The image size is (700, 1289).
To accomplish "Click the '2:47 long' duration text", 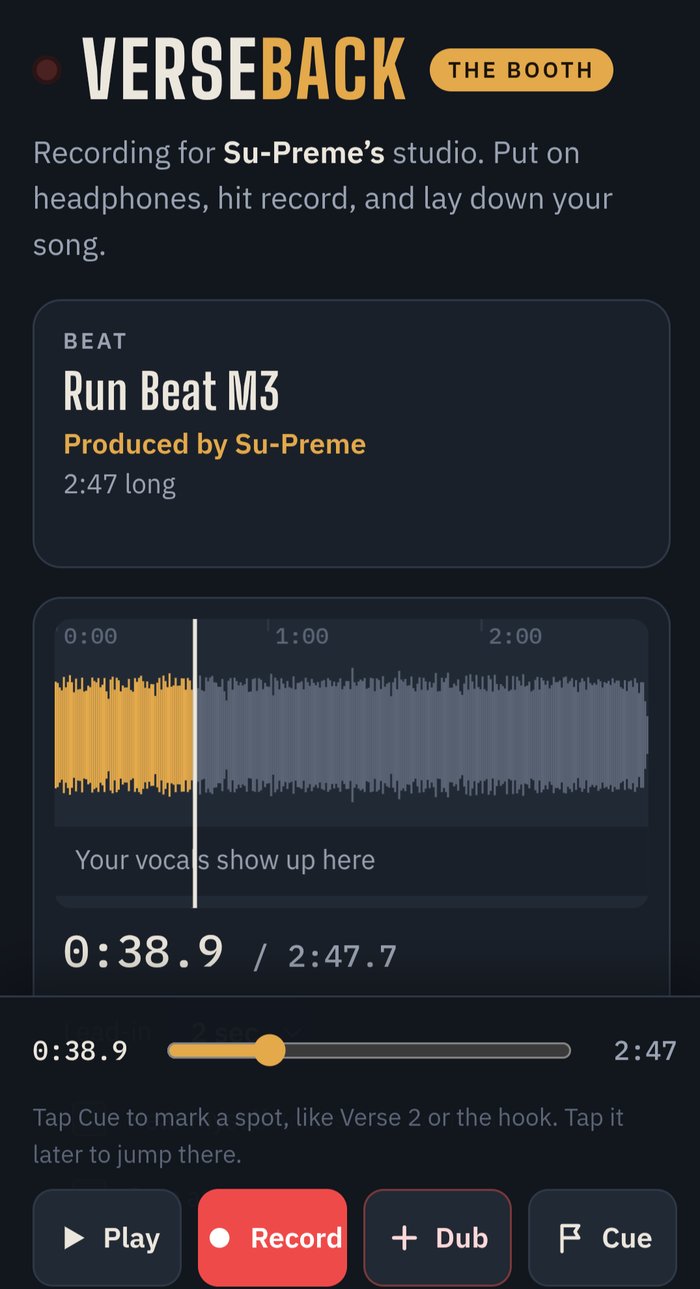I will [120, 485].
